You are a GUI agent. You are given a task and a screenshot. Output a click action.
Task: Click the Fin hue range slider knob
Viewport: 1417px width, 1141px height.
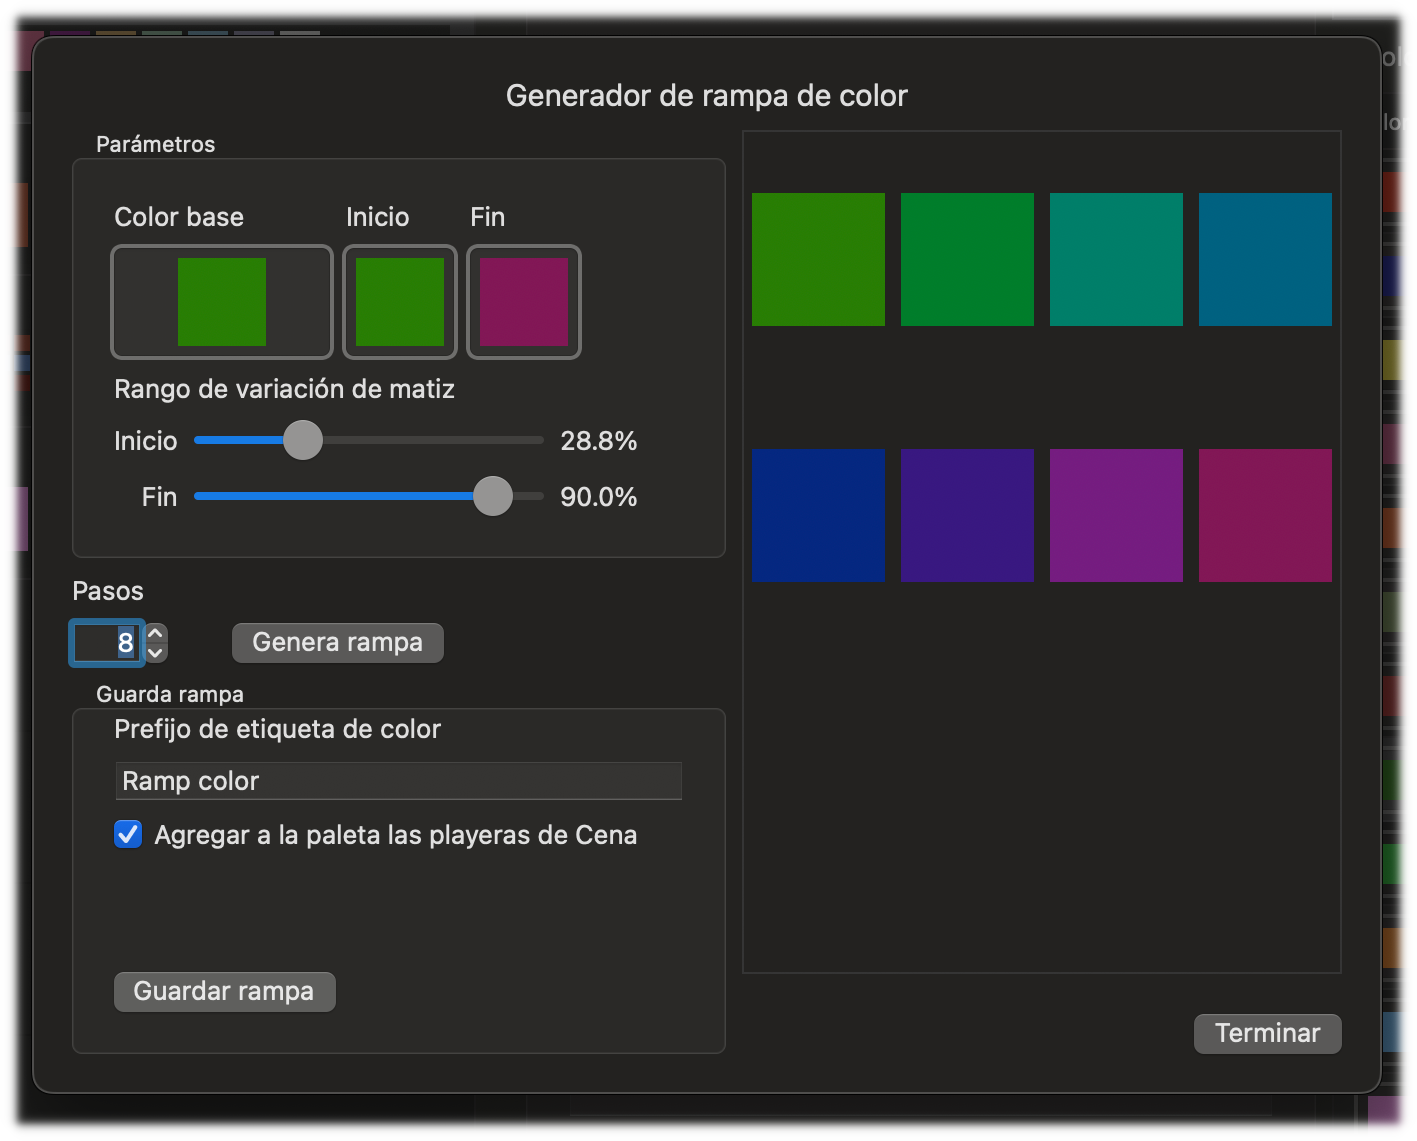click(492, 496)
